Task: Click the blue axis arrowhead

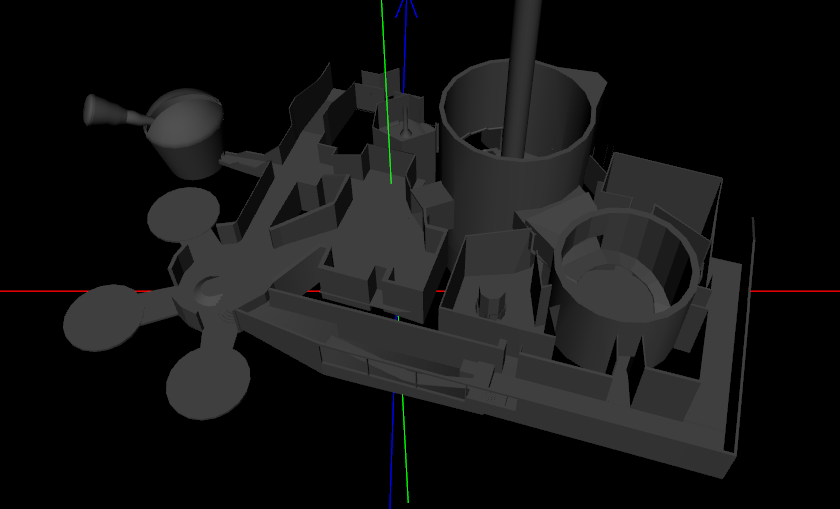Action: 406,9
